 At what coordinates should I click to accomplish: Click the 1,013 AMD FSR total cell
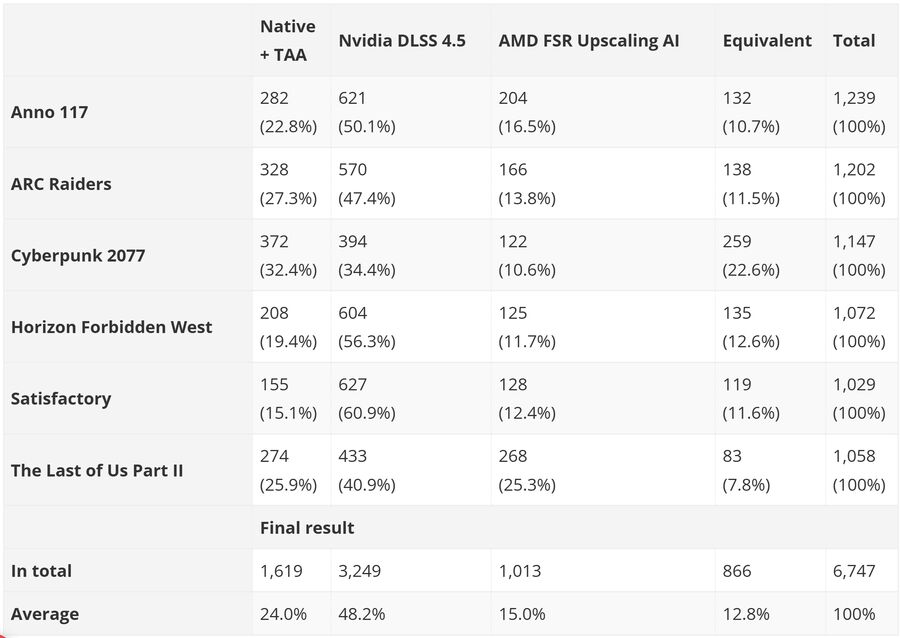pyautogui.click(x=519, y=571)
